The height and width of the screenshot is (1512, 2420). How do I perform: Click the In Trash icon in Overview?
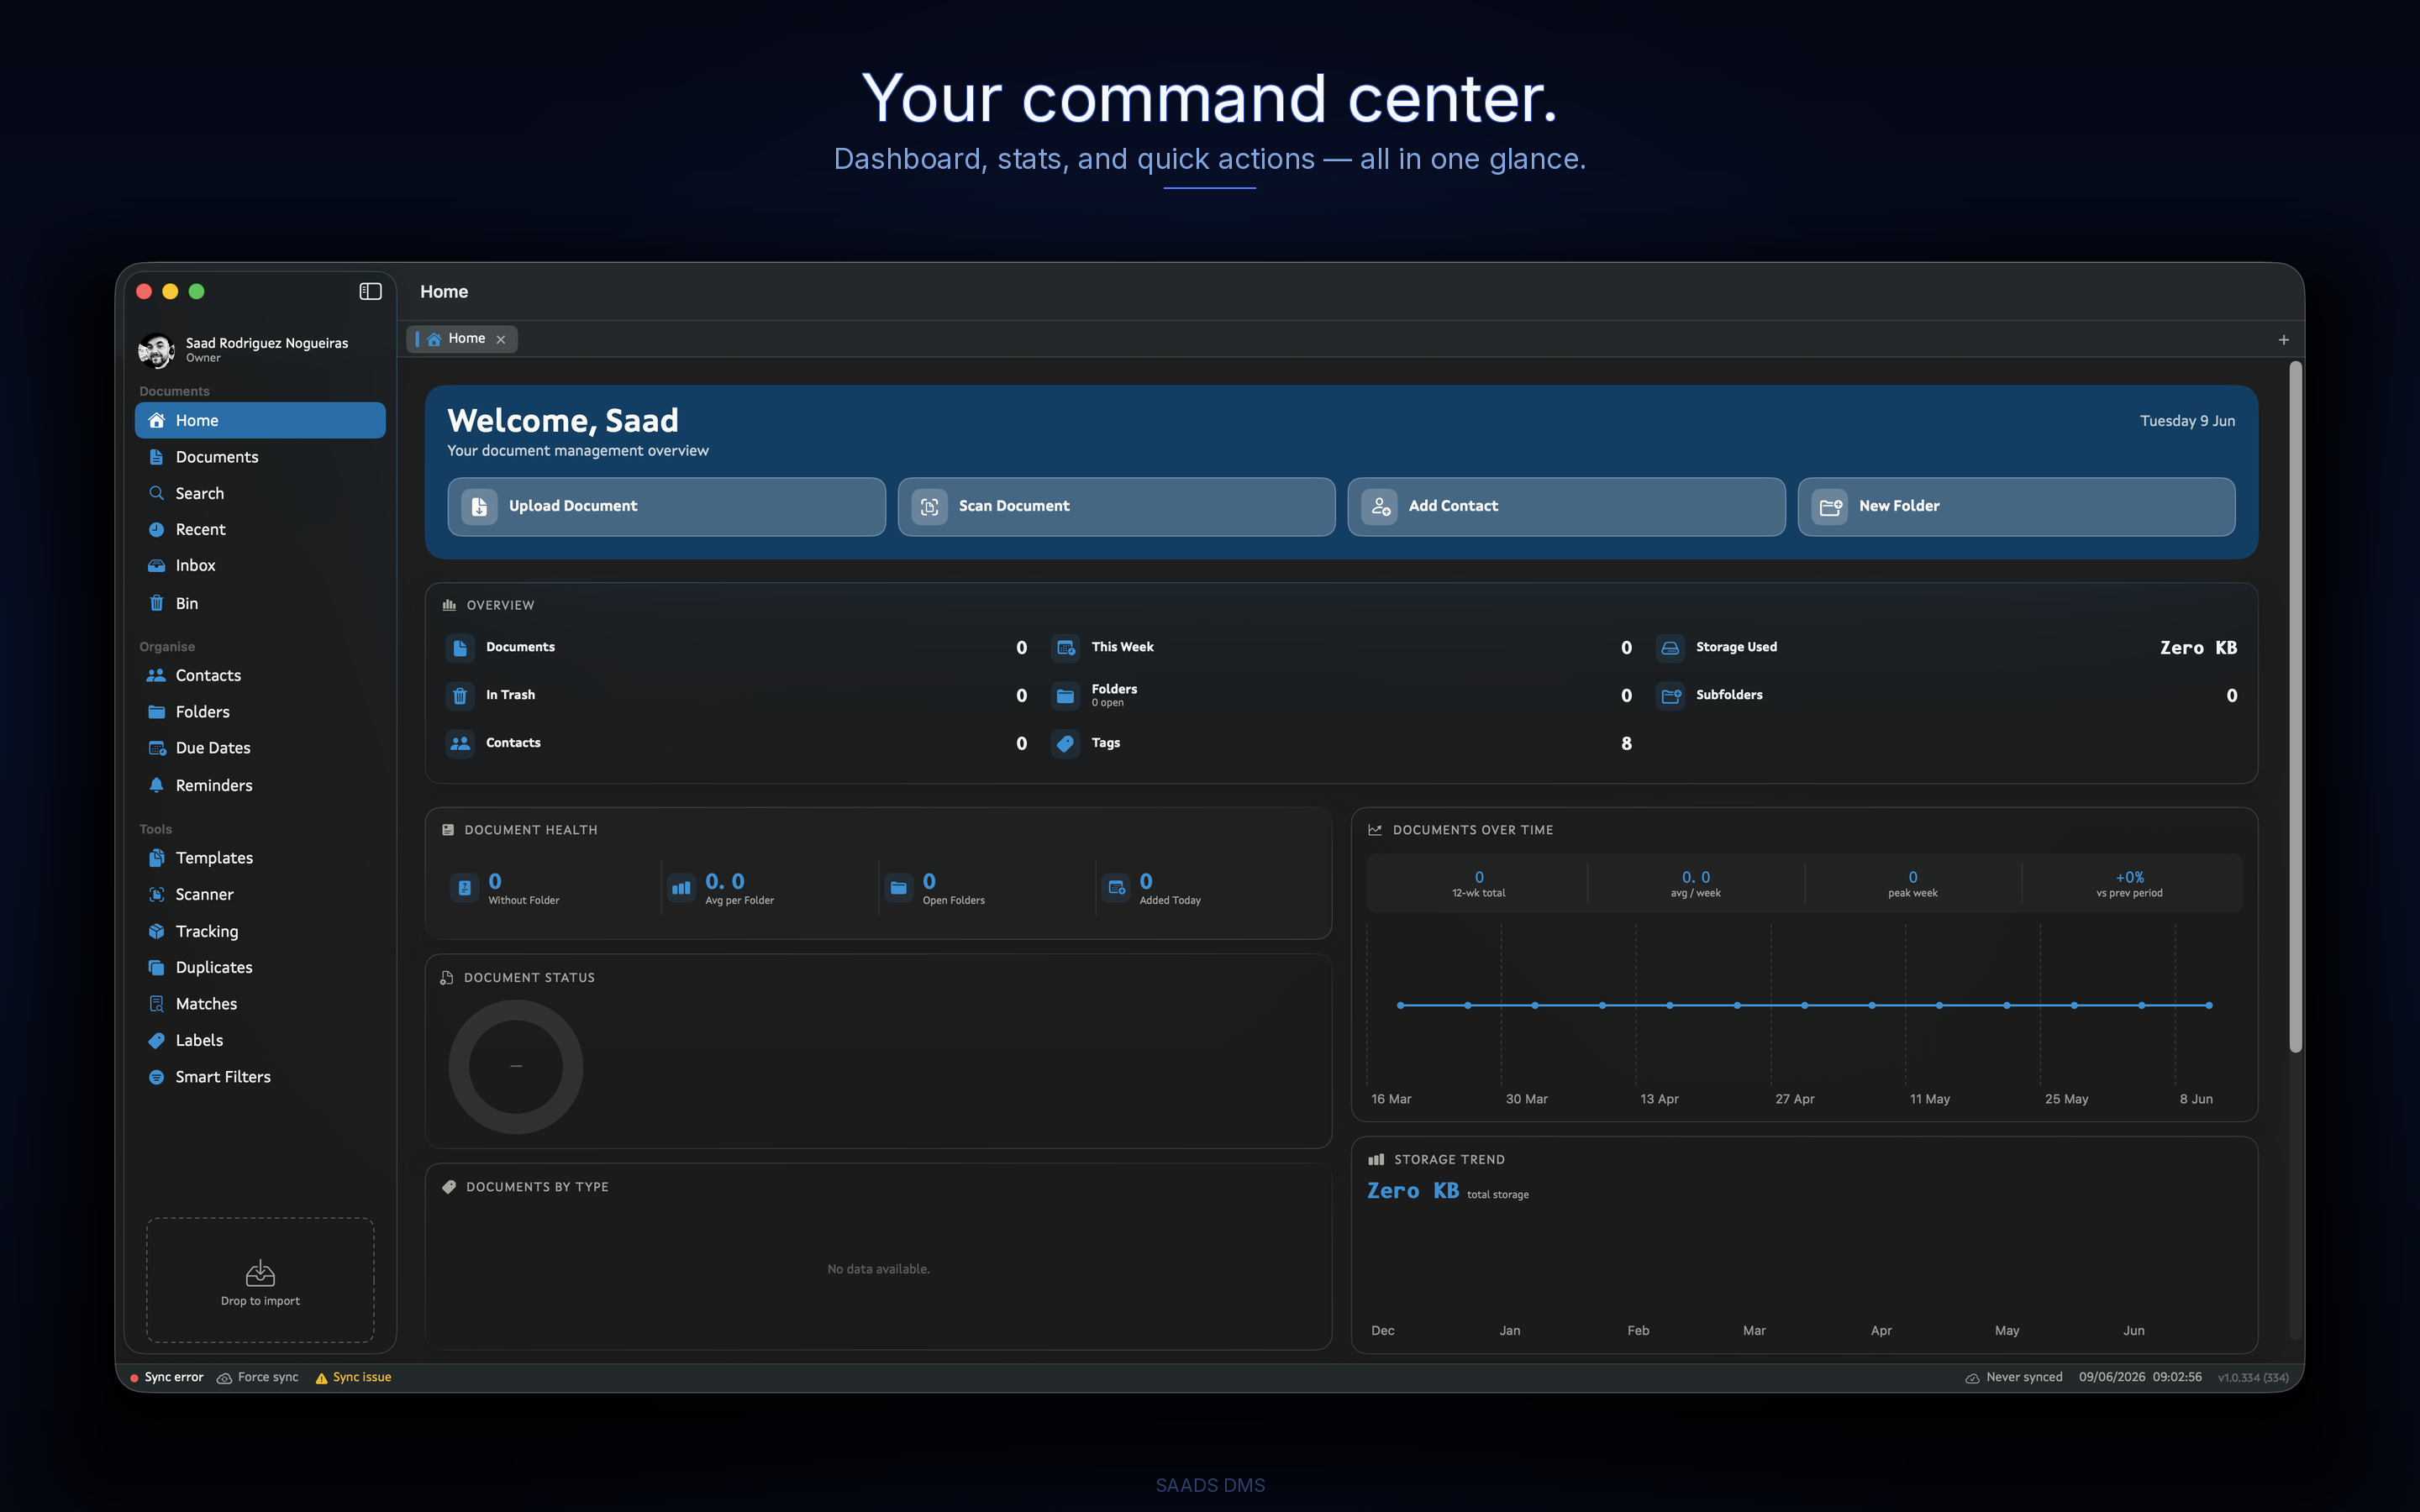point(460,696)
